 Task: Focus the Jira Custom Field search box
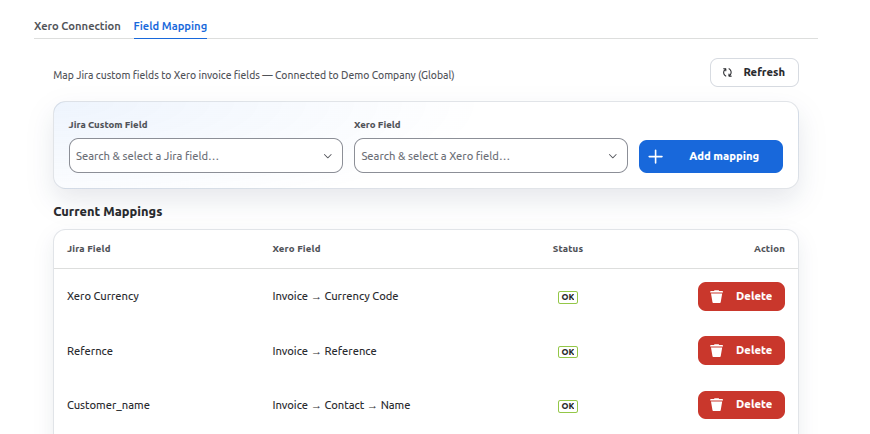[206, 156]
